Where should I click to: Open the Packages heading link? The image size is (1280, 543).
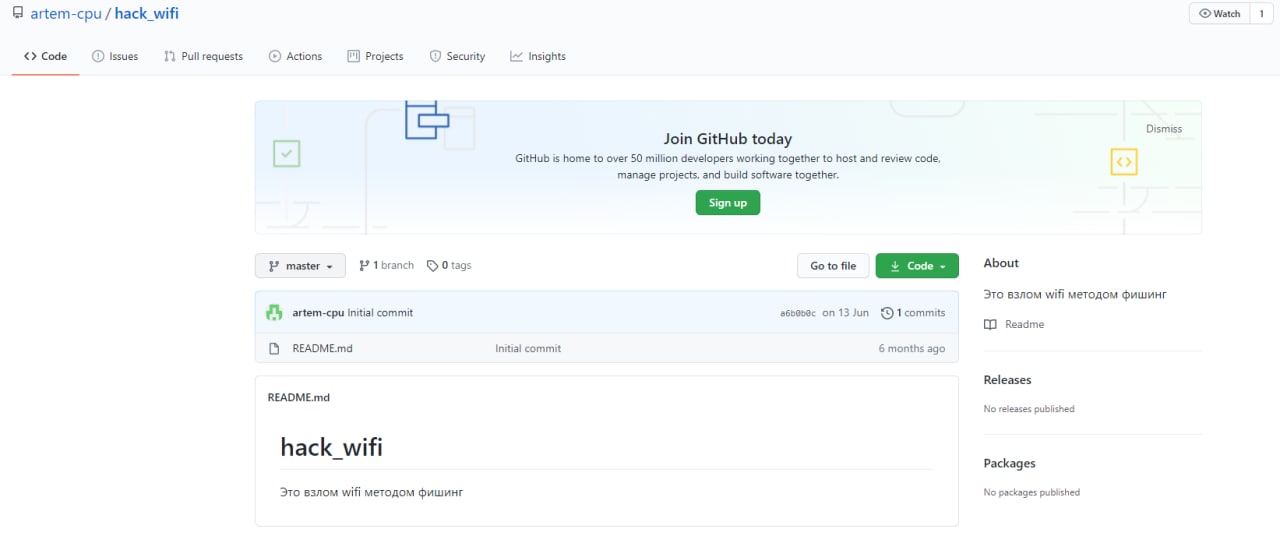tap(1010, 463)
